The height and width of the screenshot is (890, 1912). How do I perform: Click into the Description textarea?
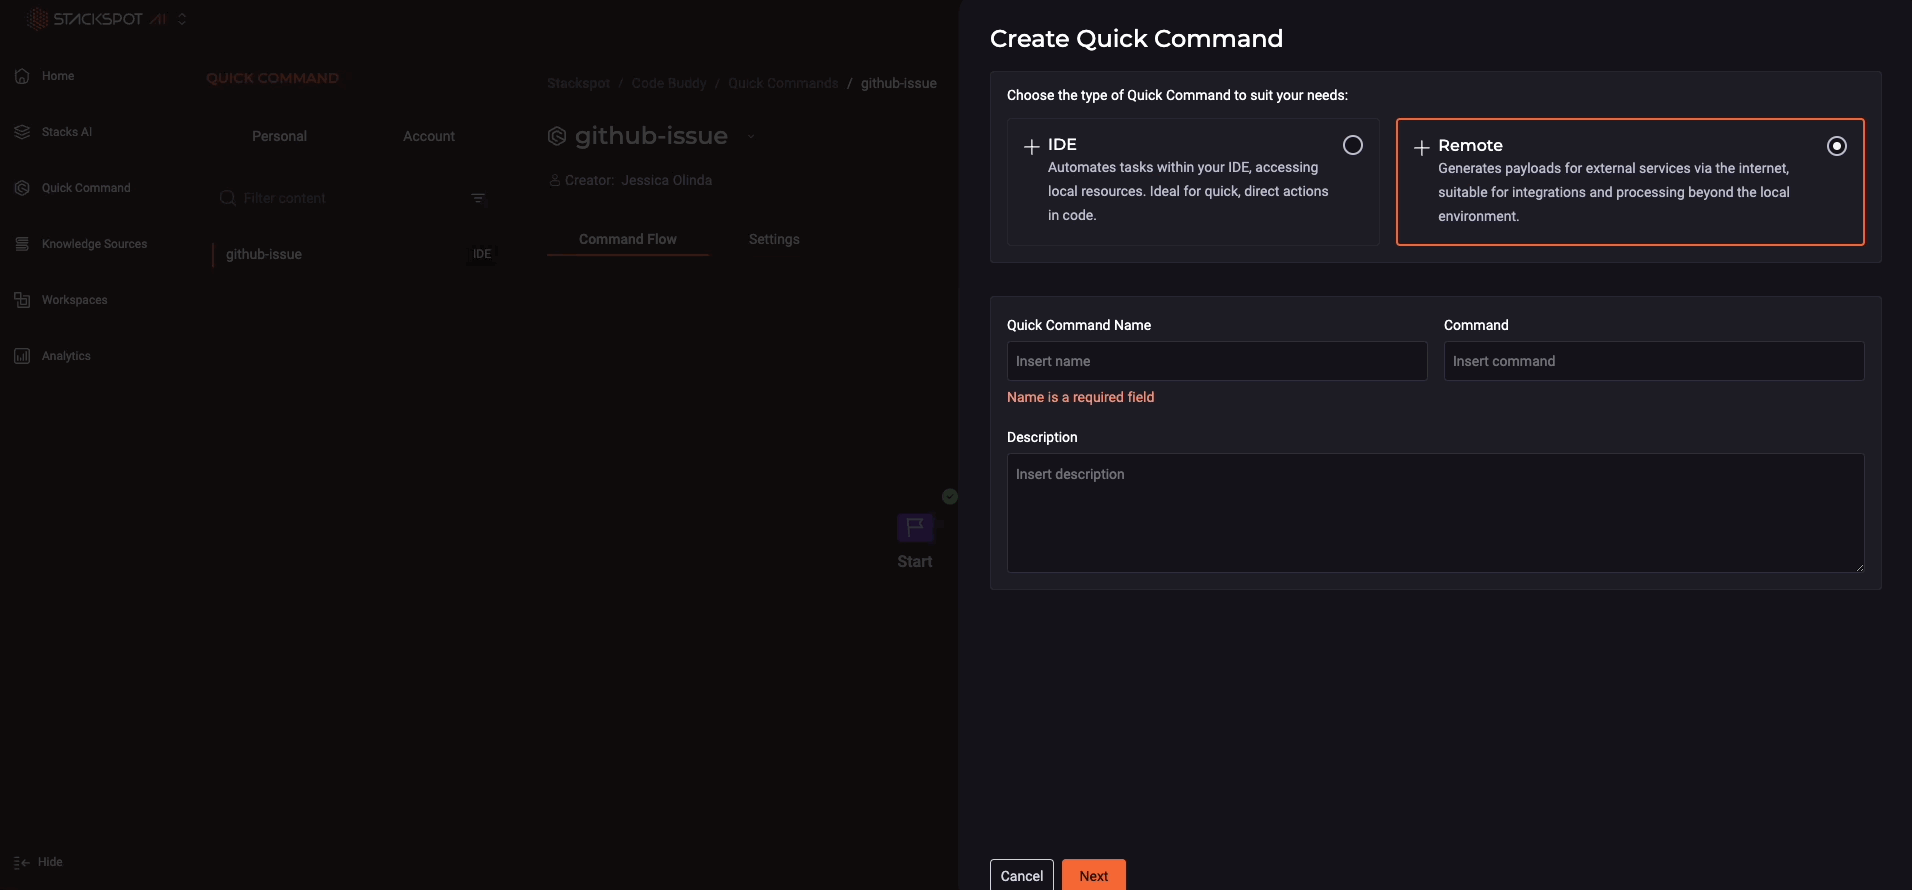coord(1436,513)
